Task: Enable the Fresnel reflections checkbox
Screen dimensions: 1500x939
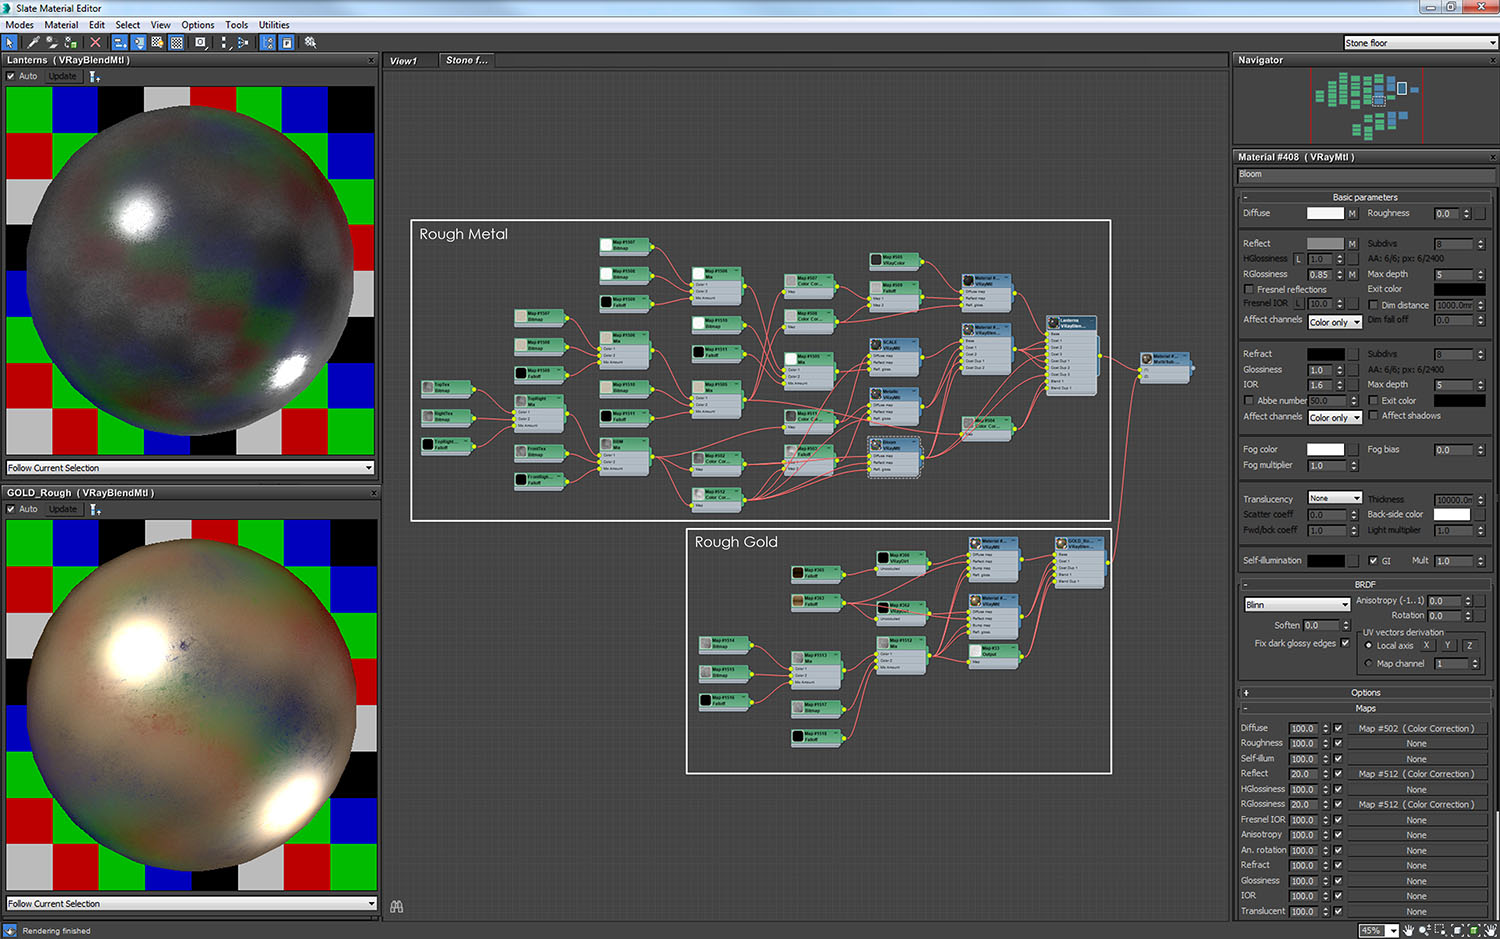Action: [1249, 289]
